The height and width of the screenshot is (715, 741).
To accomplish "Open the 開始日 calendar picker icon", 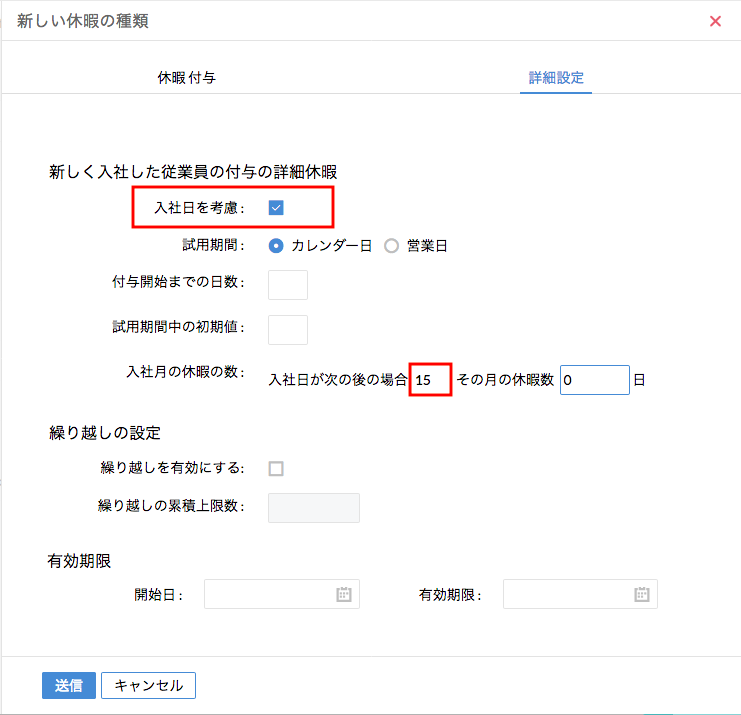I will (x=343, y=594).
